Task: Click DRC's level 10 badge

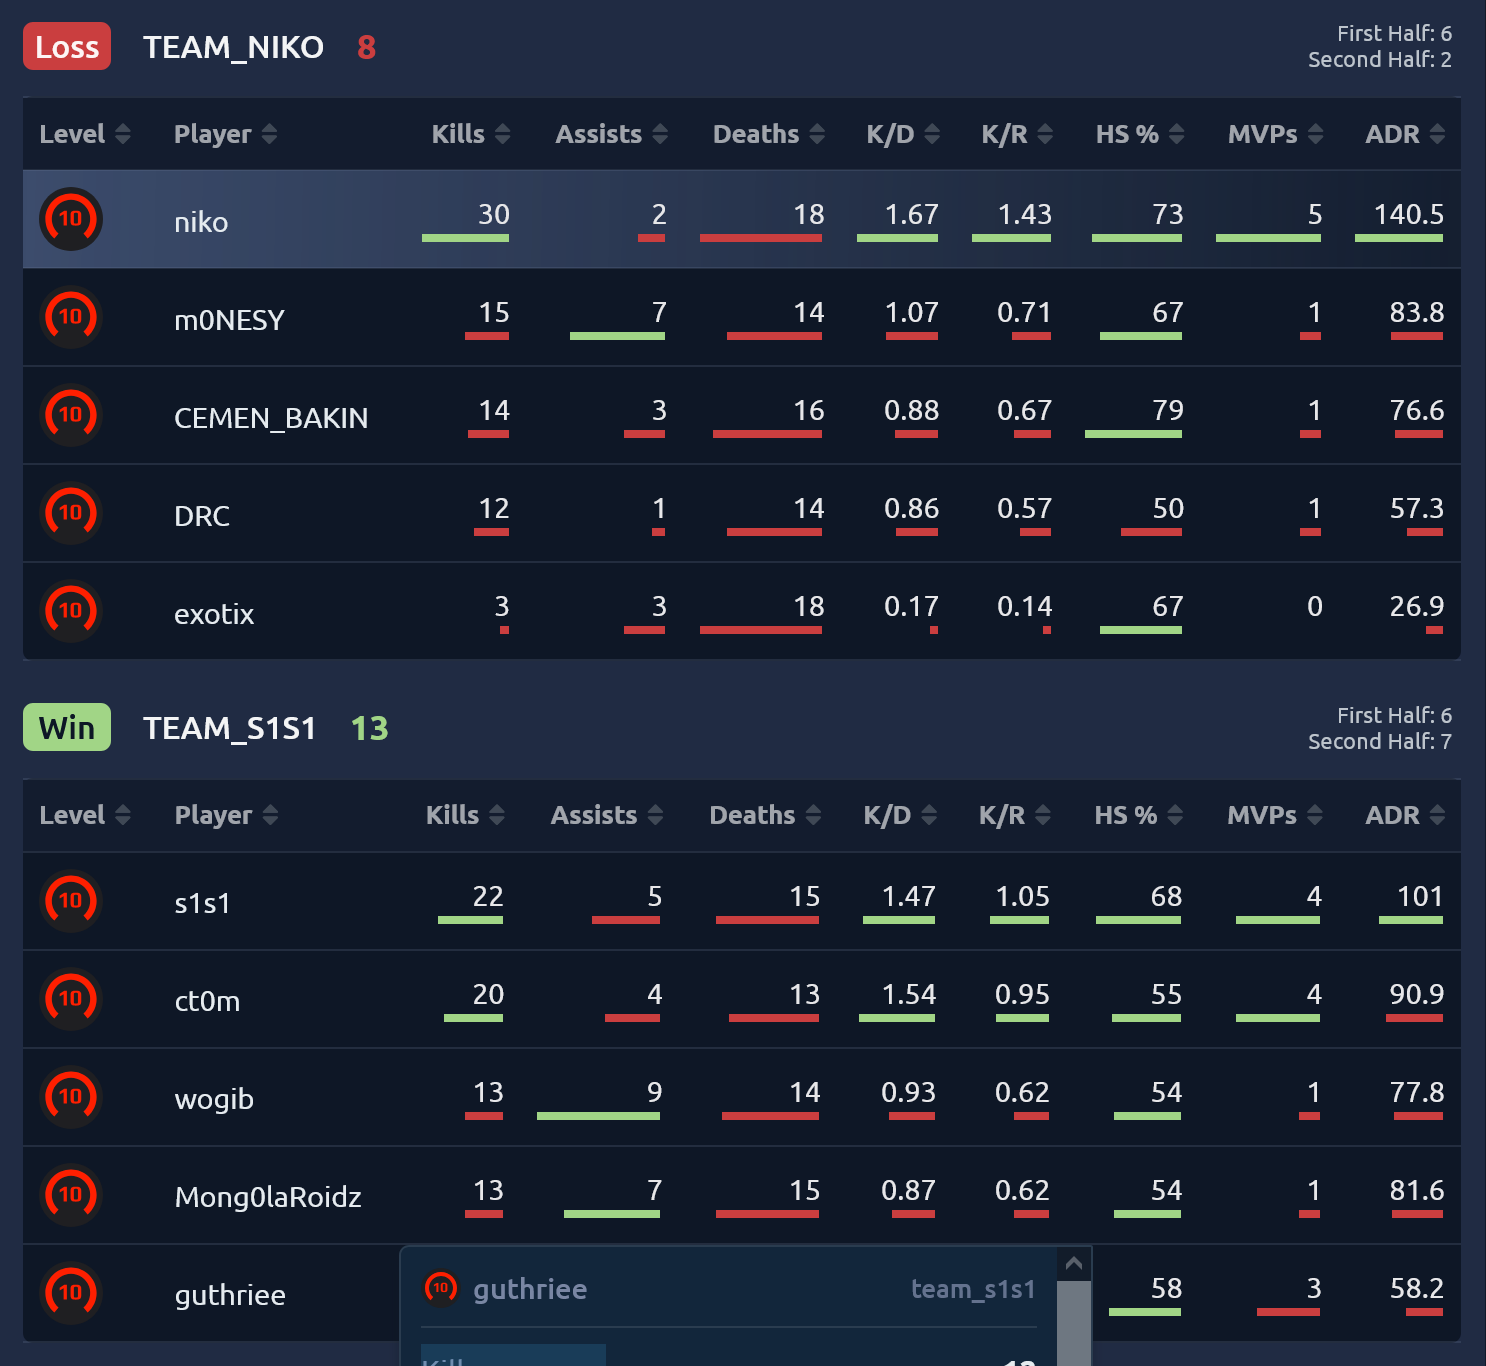Action: (x=71, y=513)
